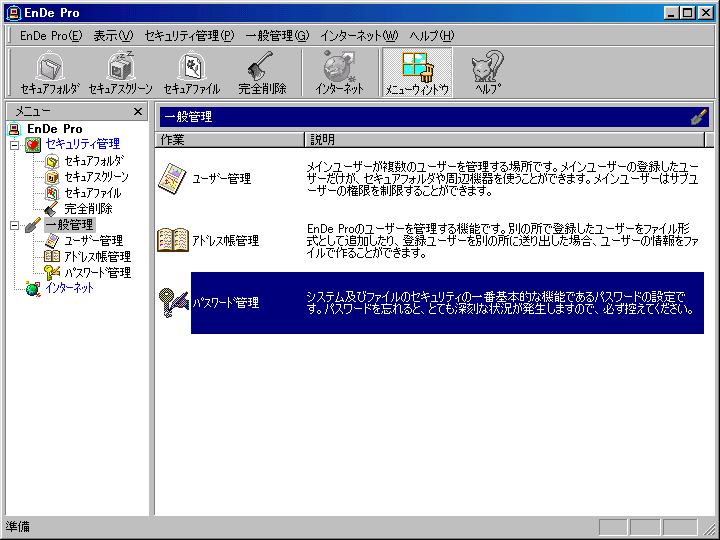Click the パスワード管理 key list icon
720x540 pixels.
tap(174, 303)
